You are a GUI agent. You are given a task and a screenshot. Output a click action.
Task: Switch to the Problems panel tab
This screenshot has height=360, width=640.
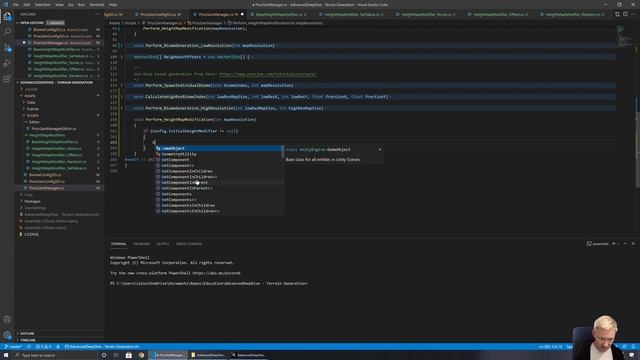[141, 244]
